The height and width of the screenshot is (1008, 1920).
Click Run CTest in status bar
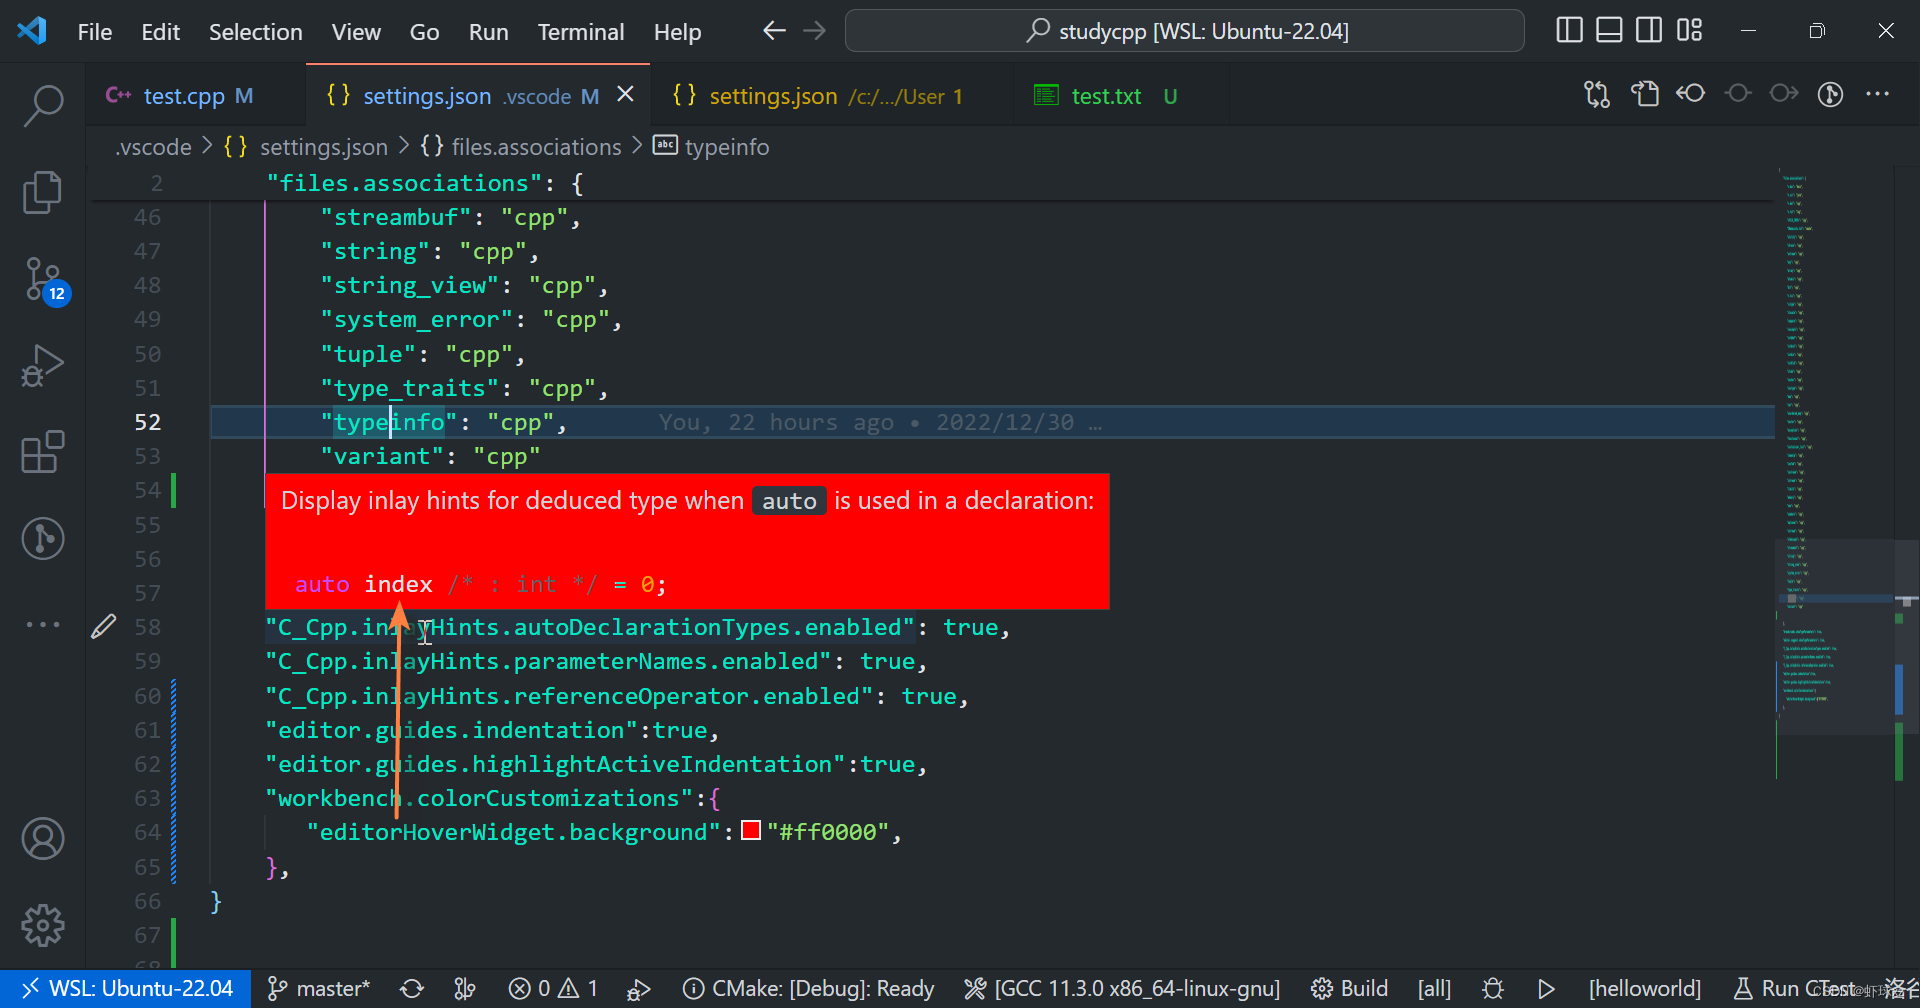(1793, 989)
